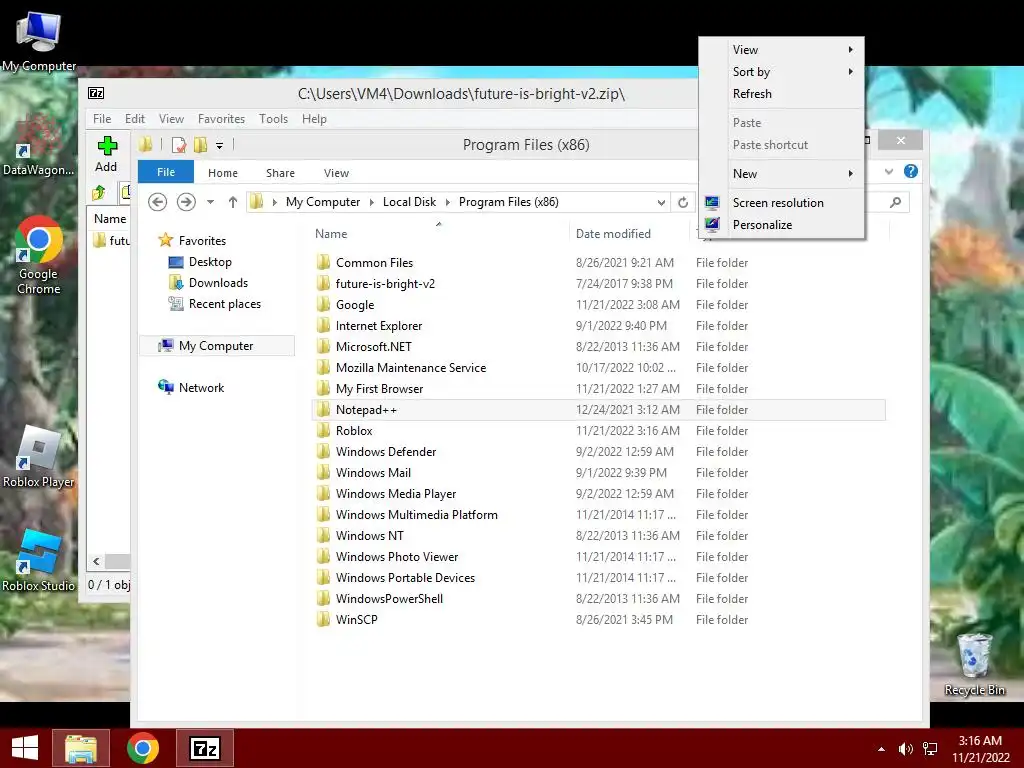Open 7-Zip File menu

click(x=102, y=119)
